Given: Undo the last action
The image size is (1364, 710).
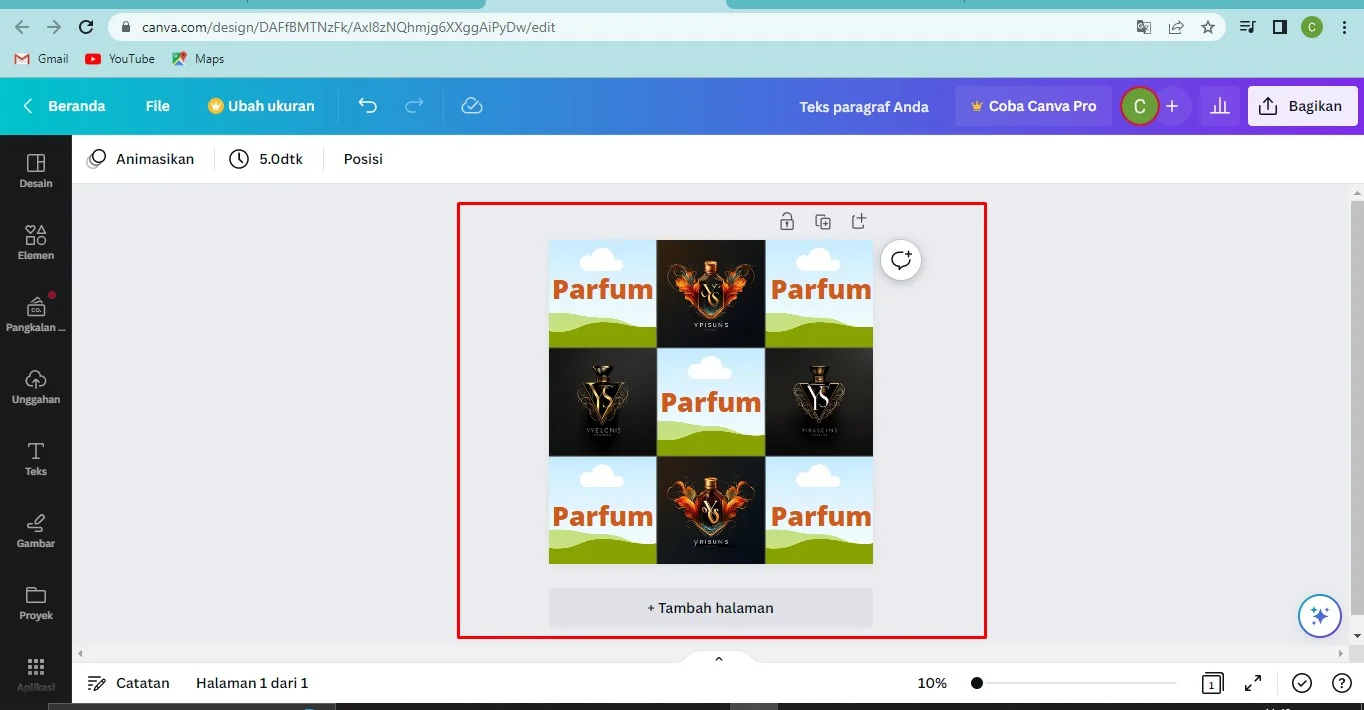Looking at the screenshot, I should point(368,106).
